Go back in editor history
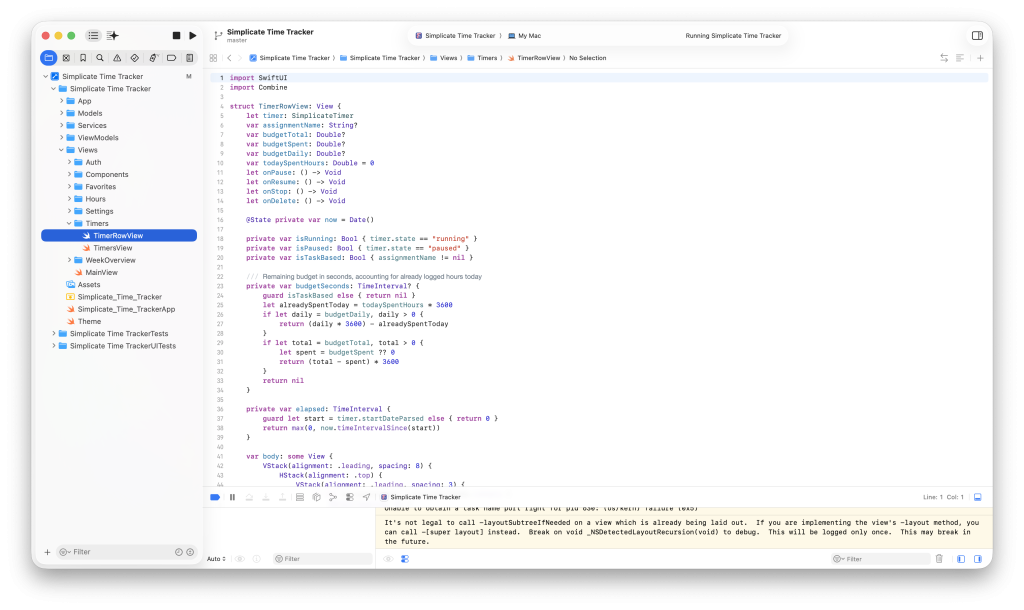 coord(229,57)
